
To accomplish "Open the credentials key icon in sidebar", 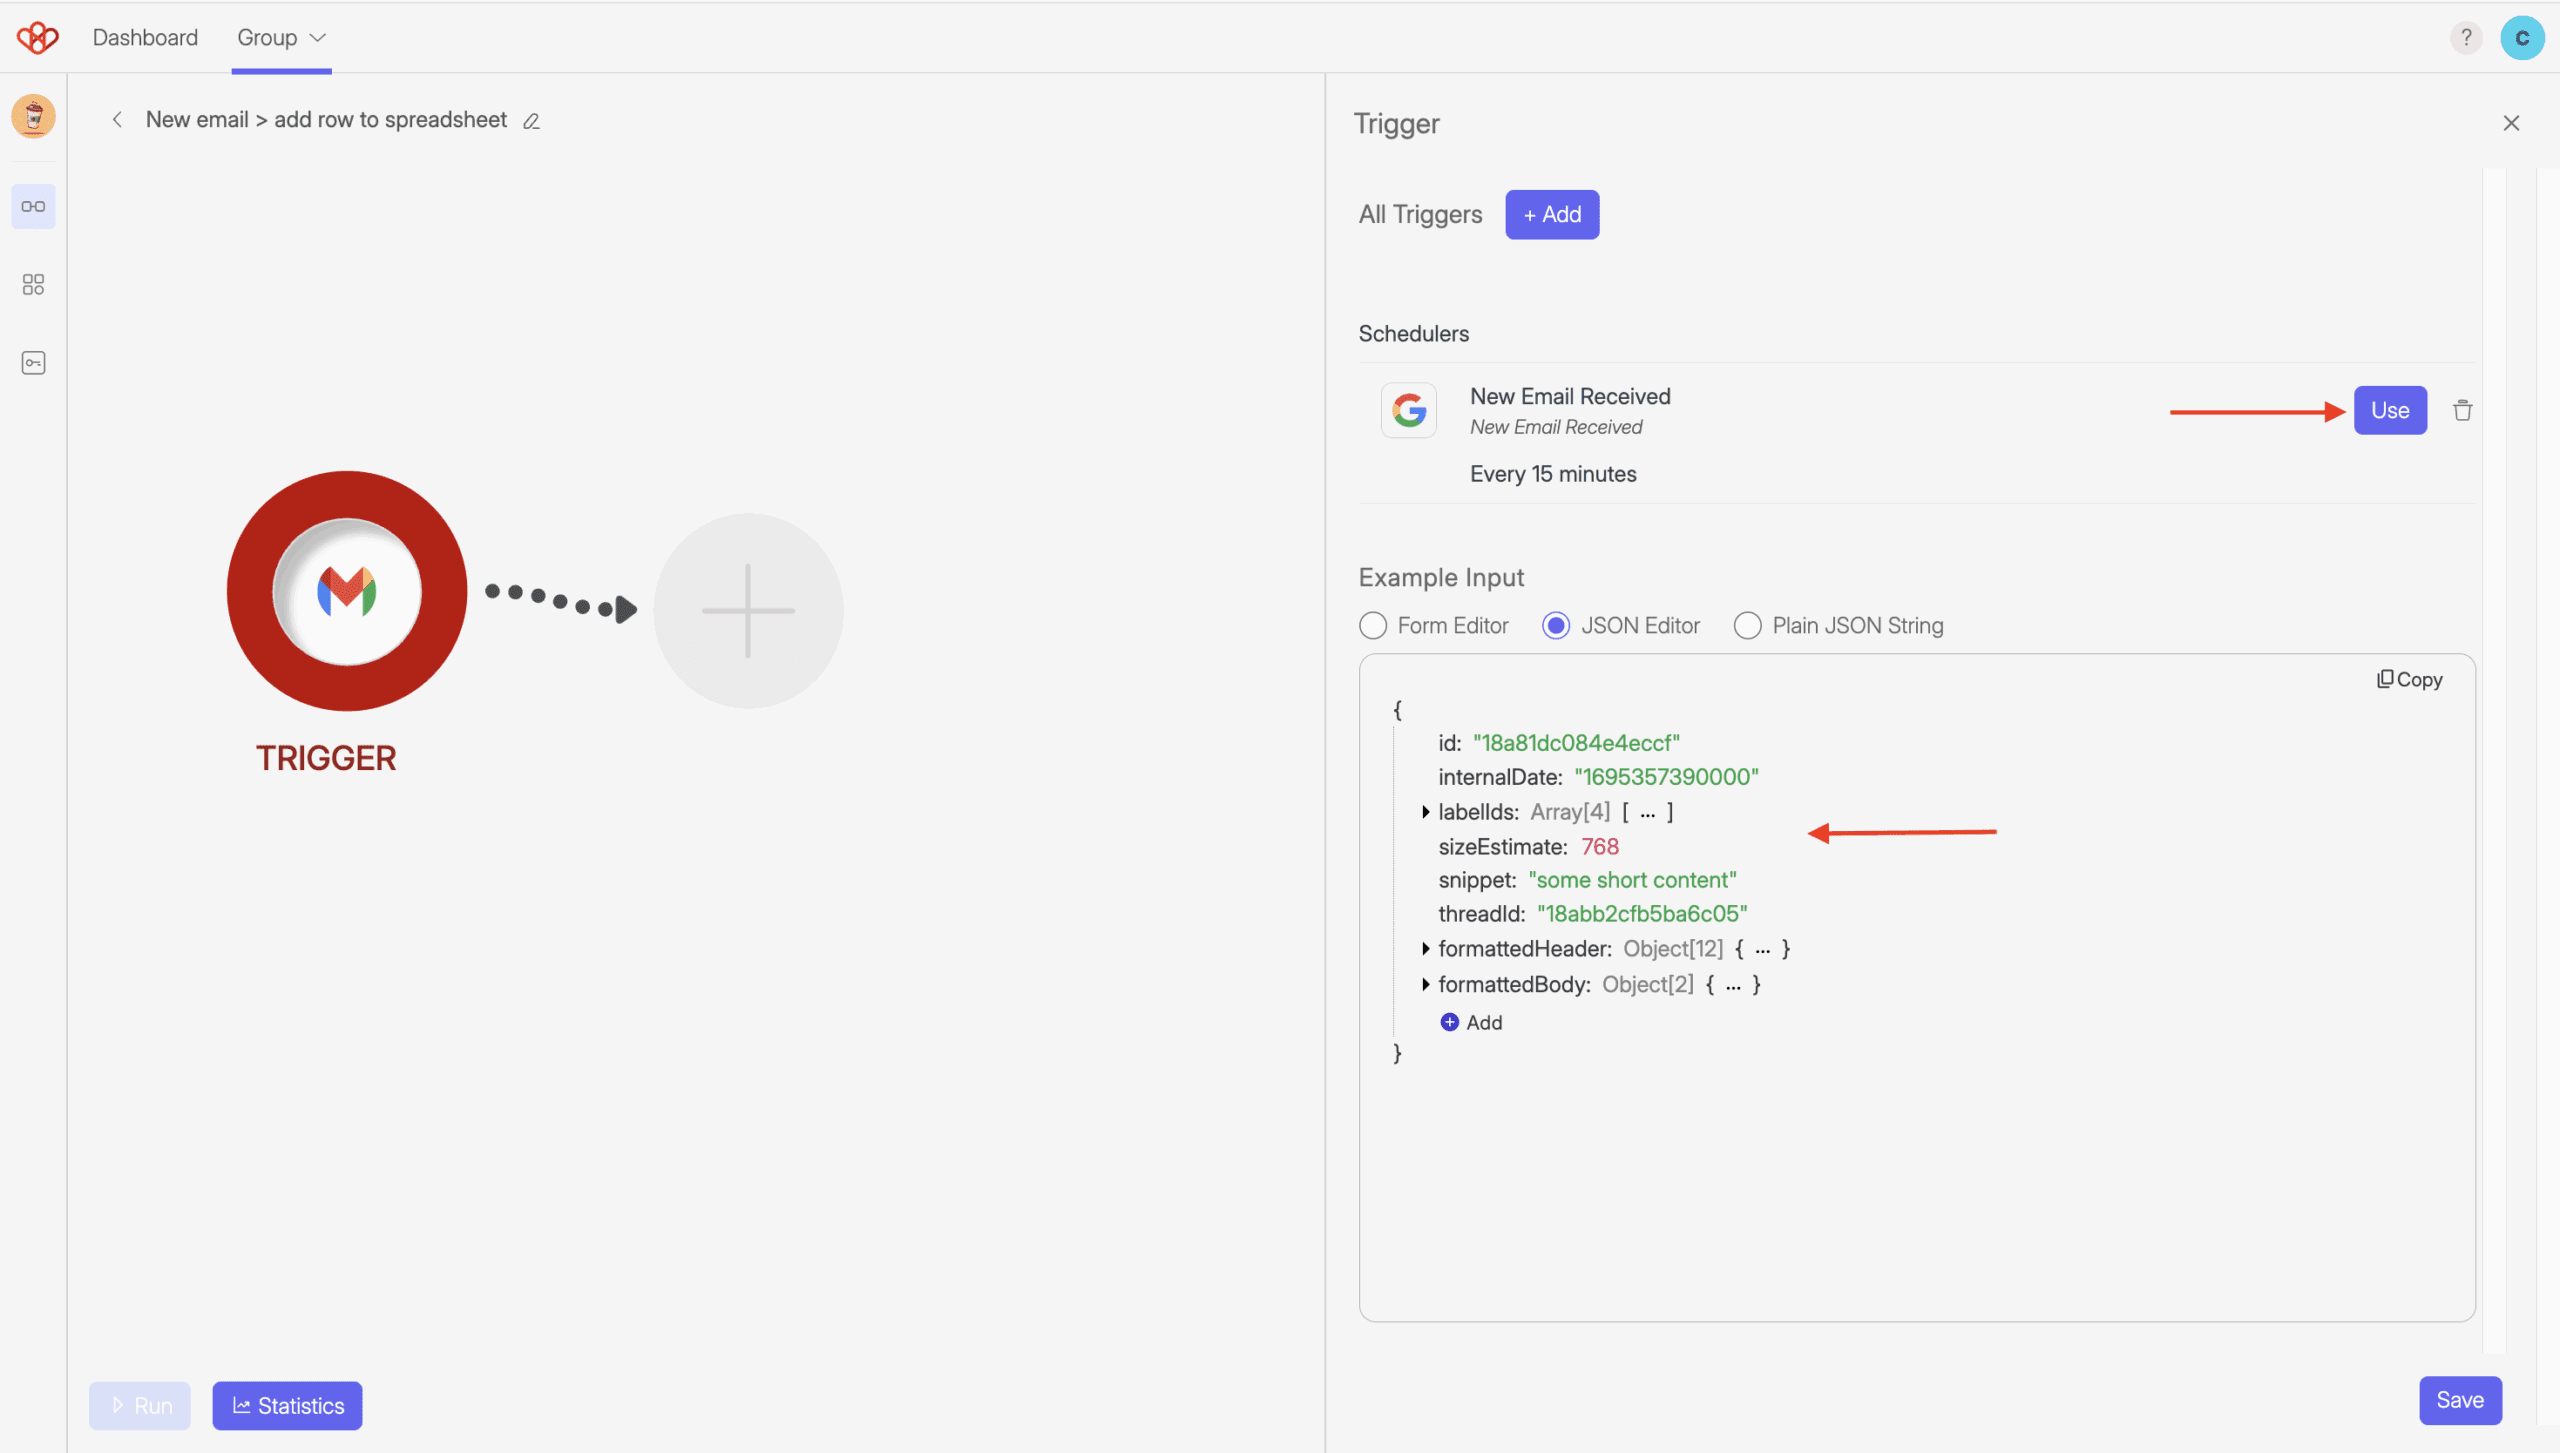I will point(33,363).
